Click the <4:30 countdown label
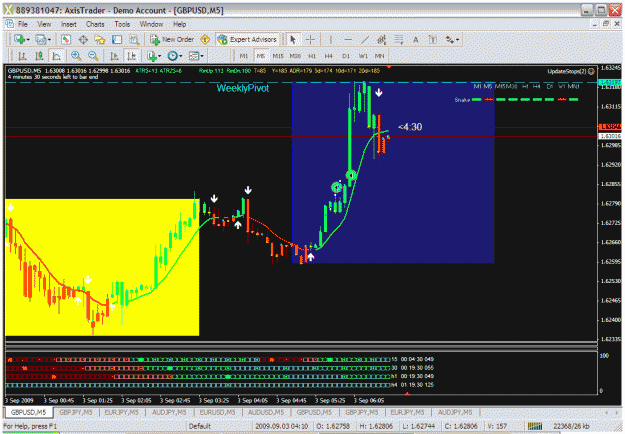 [410, 127]
